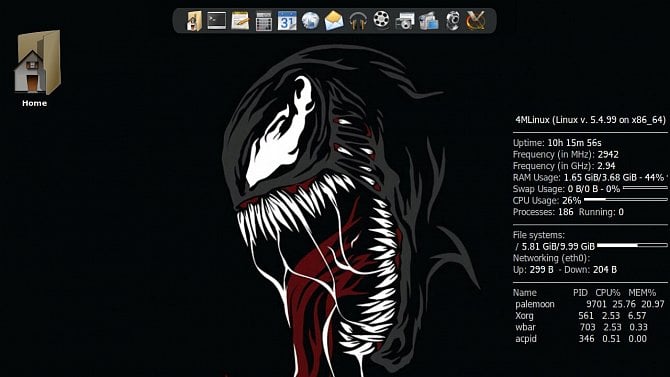Click the CPU Usage progress bar

point(626,199)
